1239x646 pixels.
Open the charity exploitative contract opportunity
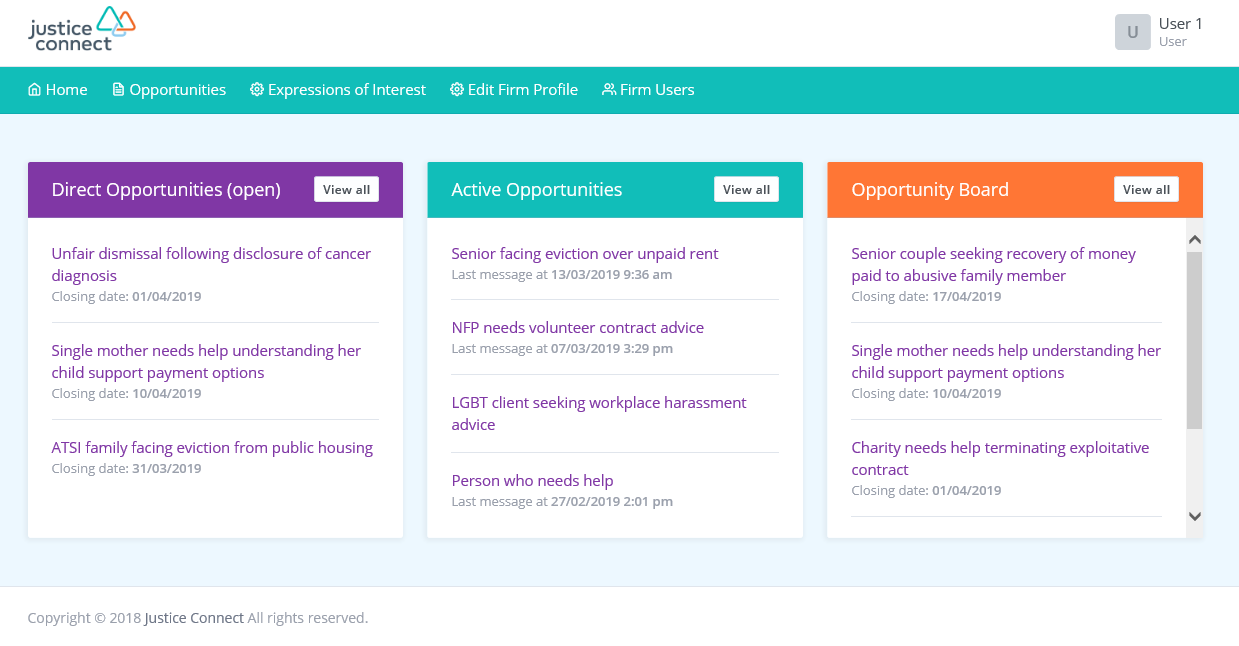[x=1000, y=458]
